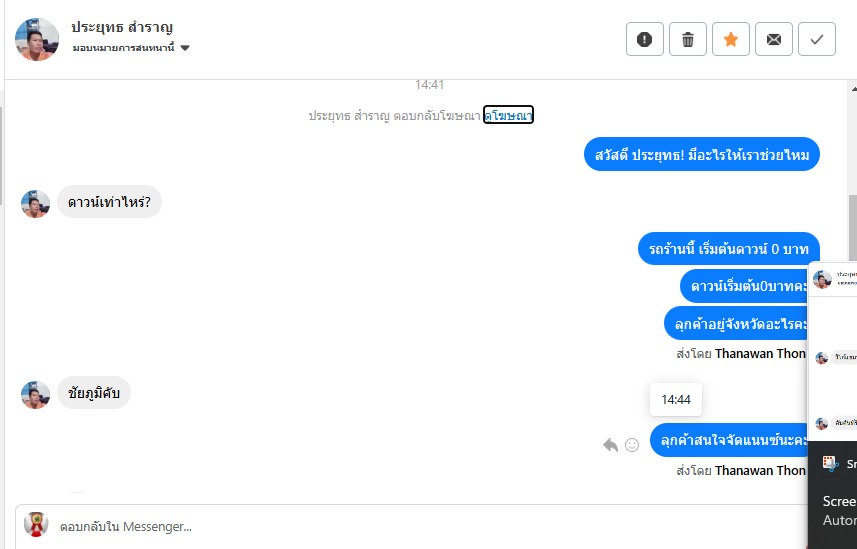Open the ดูโฆษณา ad link

(508, 115)
